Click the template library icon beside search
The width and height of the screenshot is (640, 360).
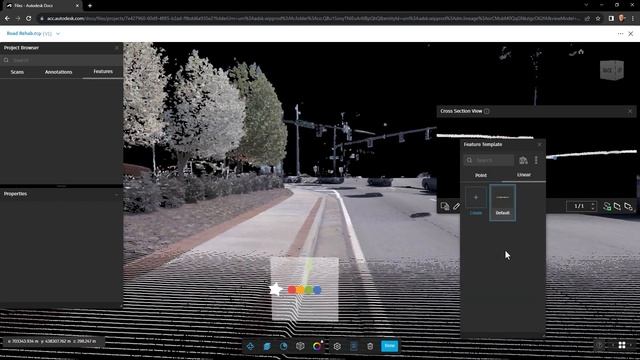point(523,160)
